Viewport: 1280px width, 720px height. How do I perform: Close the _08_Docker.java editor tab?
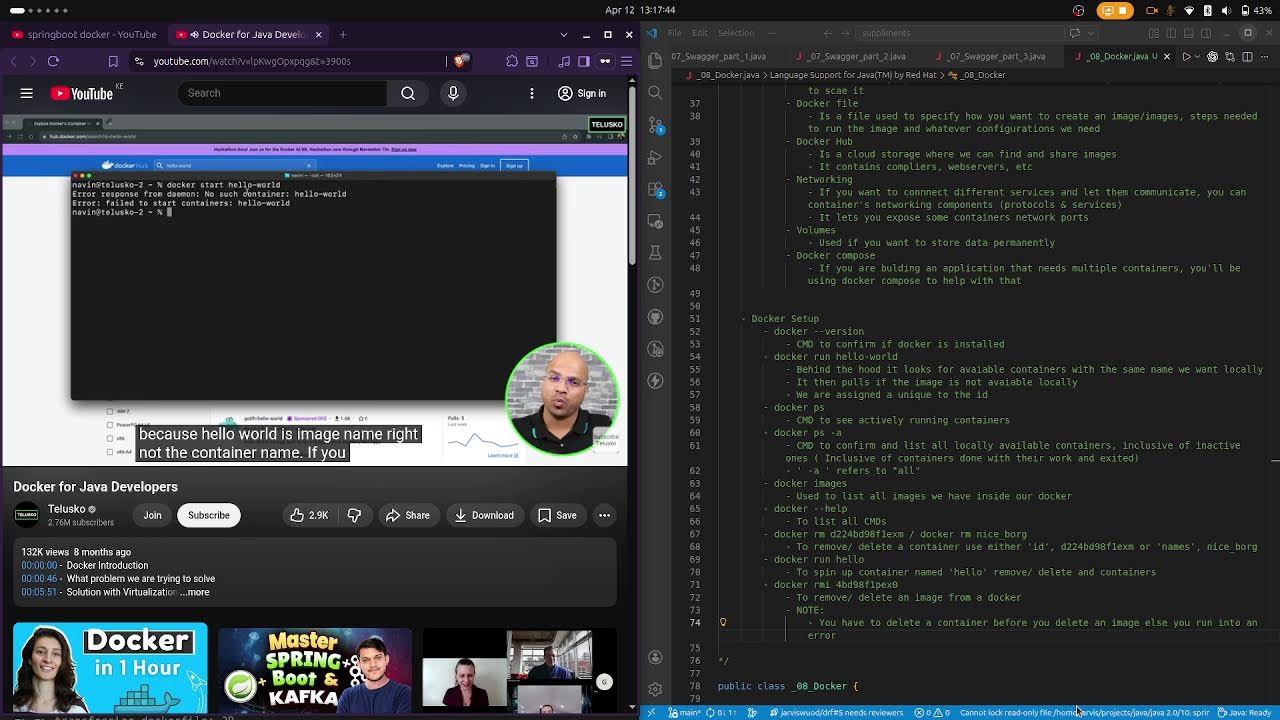(x=1166, y=56)
